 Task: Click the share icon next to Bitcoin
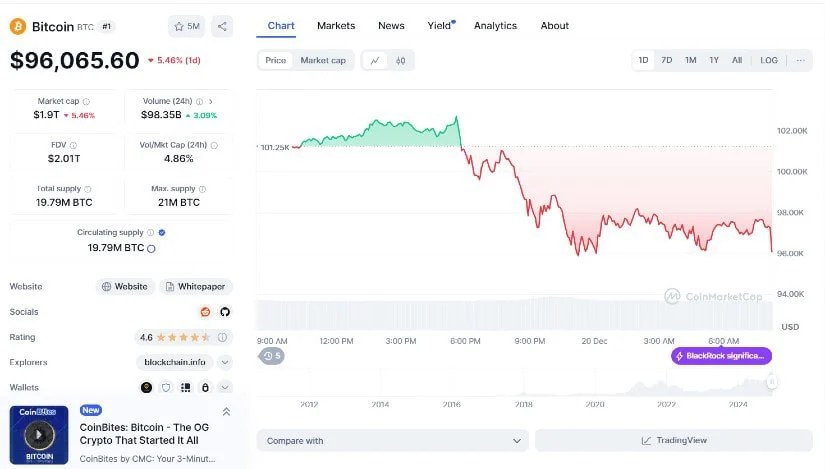pos(222,27)
